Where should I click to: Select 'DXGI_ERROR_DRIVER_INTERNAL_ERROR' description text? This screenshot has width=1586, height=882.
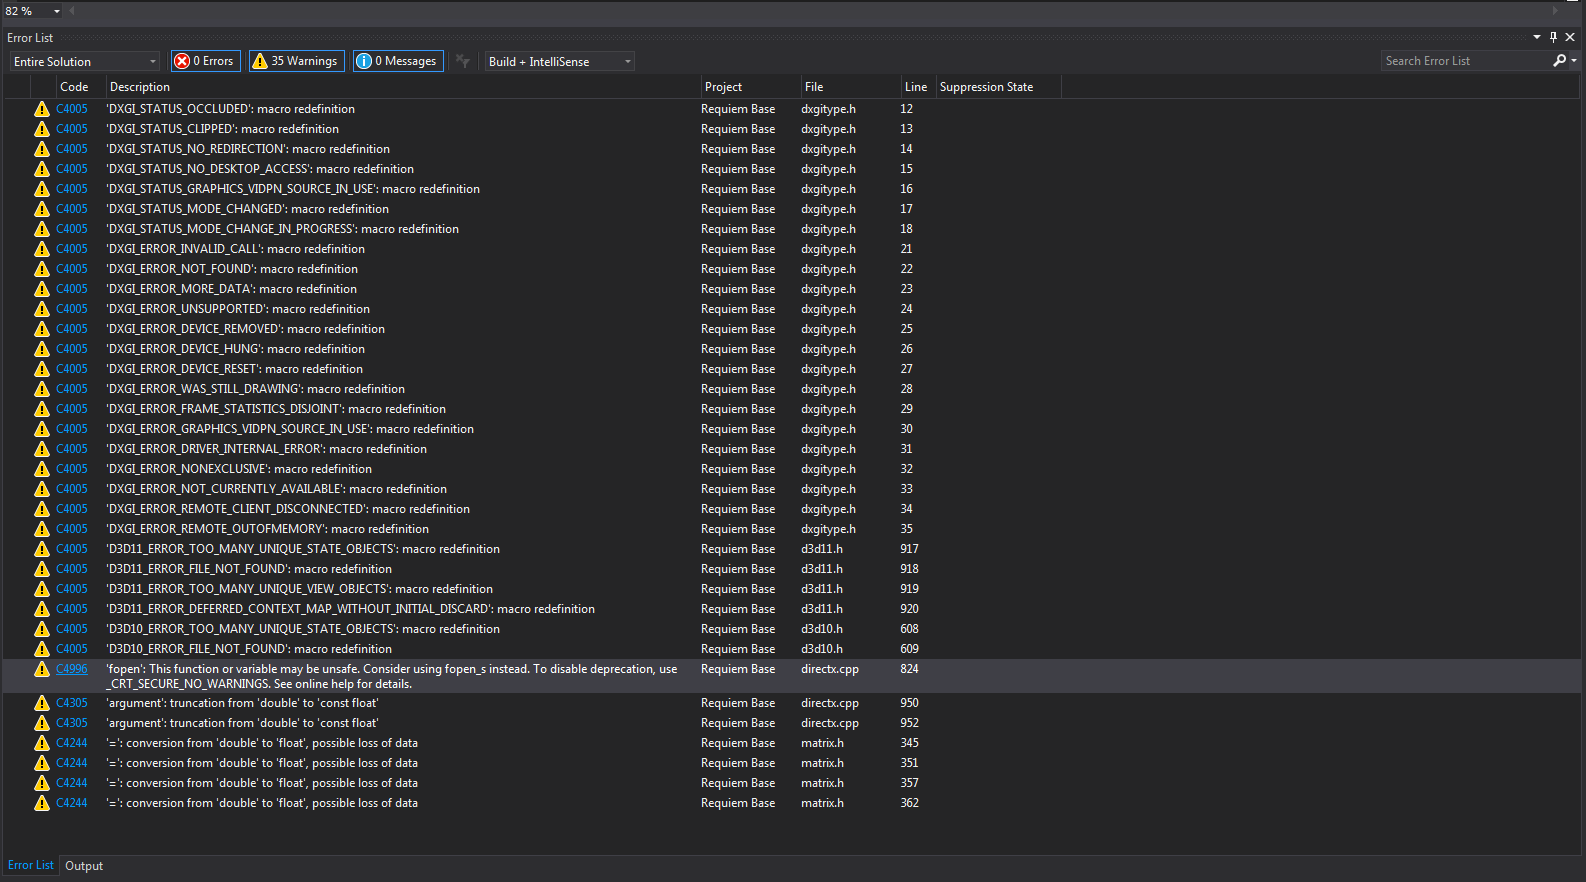[267, 449]
